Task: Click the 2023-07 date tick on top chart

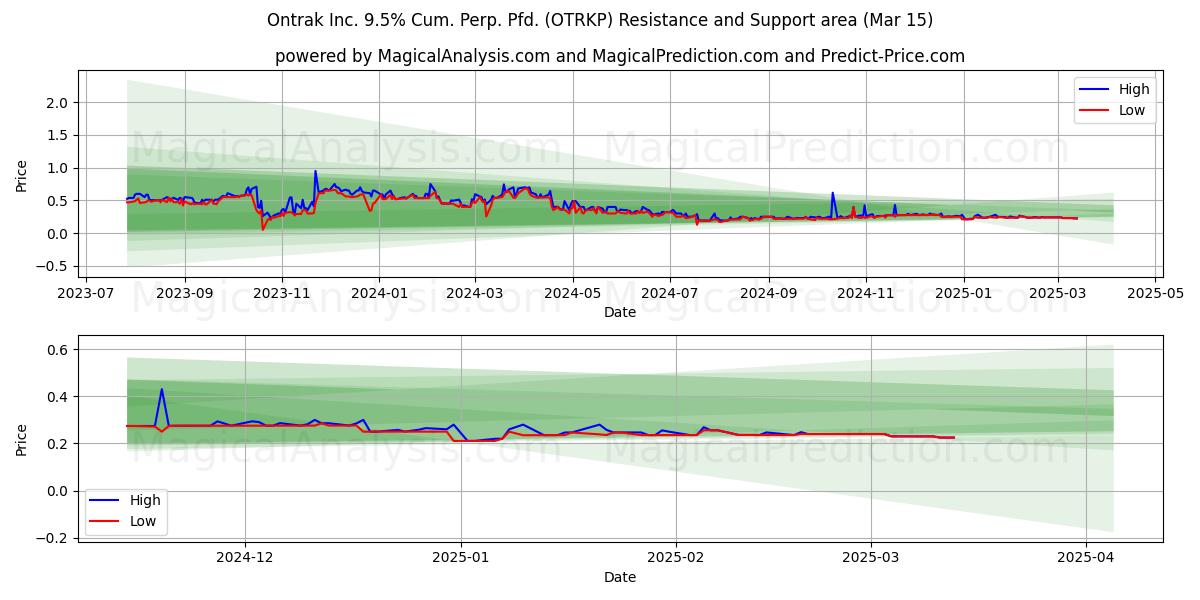Action: pos(87,295)
